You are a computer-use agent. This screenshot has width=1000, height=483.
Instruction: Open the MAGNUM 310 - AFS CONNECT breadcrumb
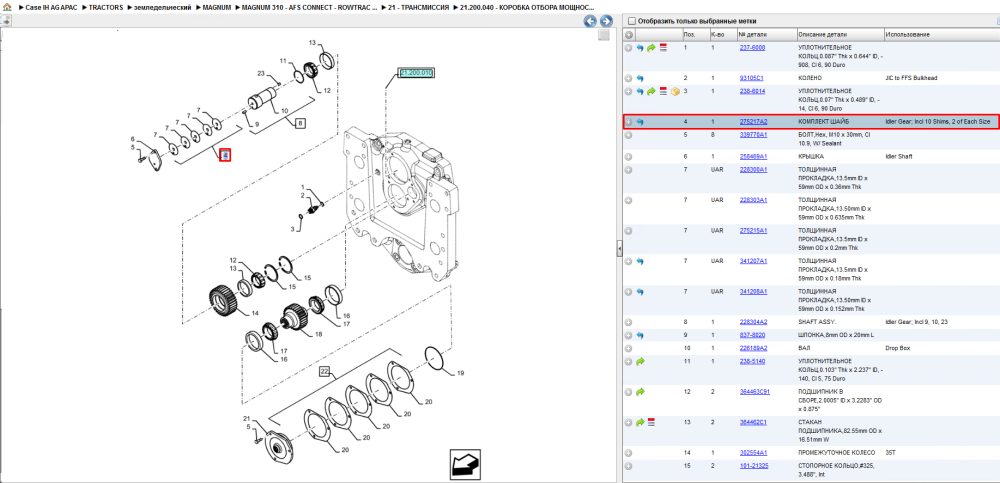tap(309, 7)
